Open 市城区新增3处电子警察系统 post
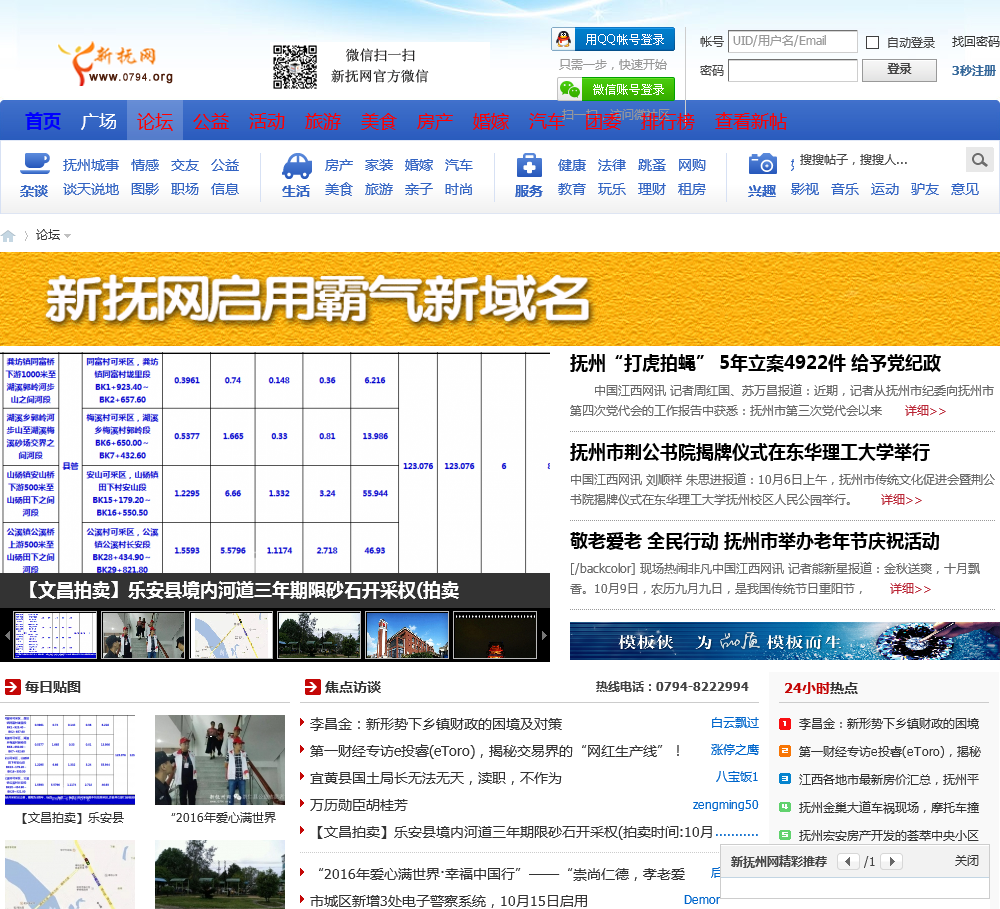 [448, 901]
